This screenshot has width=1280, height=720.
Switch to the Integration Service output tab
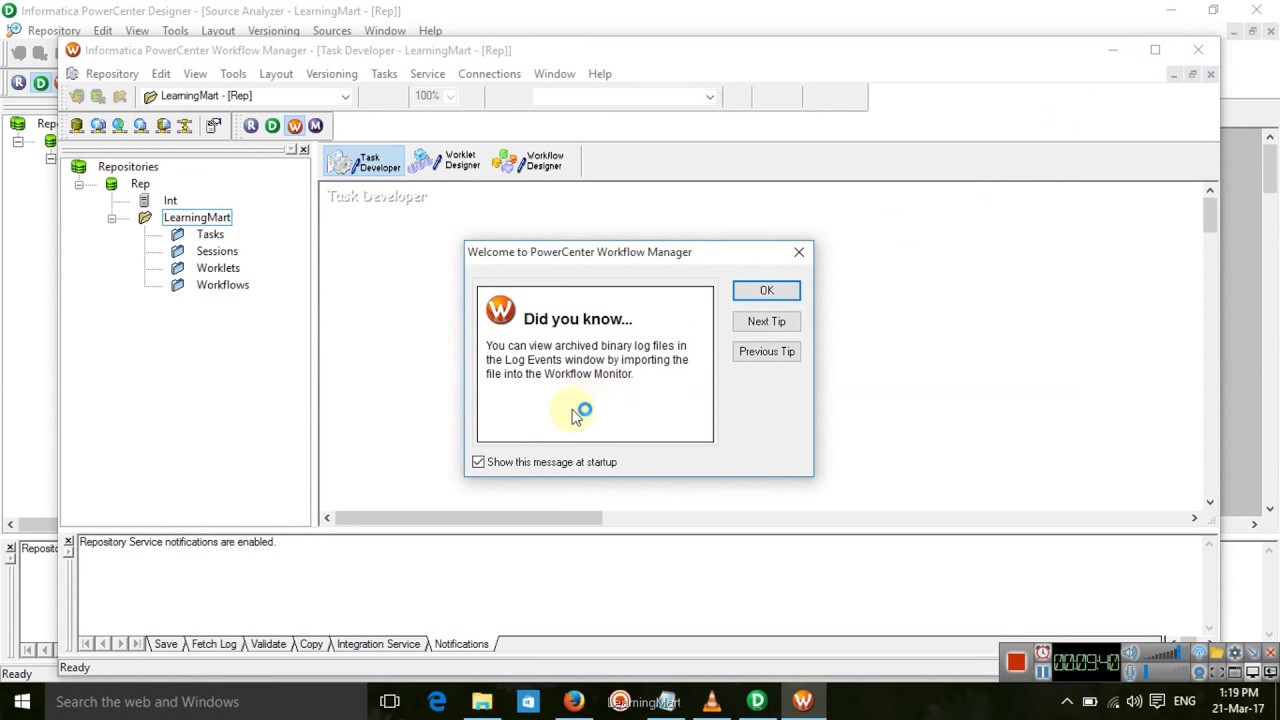point(378,644)
